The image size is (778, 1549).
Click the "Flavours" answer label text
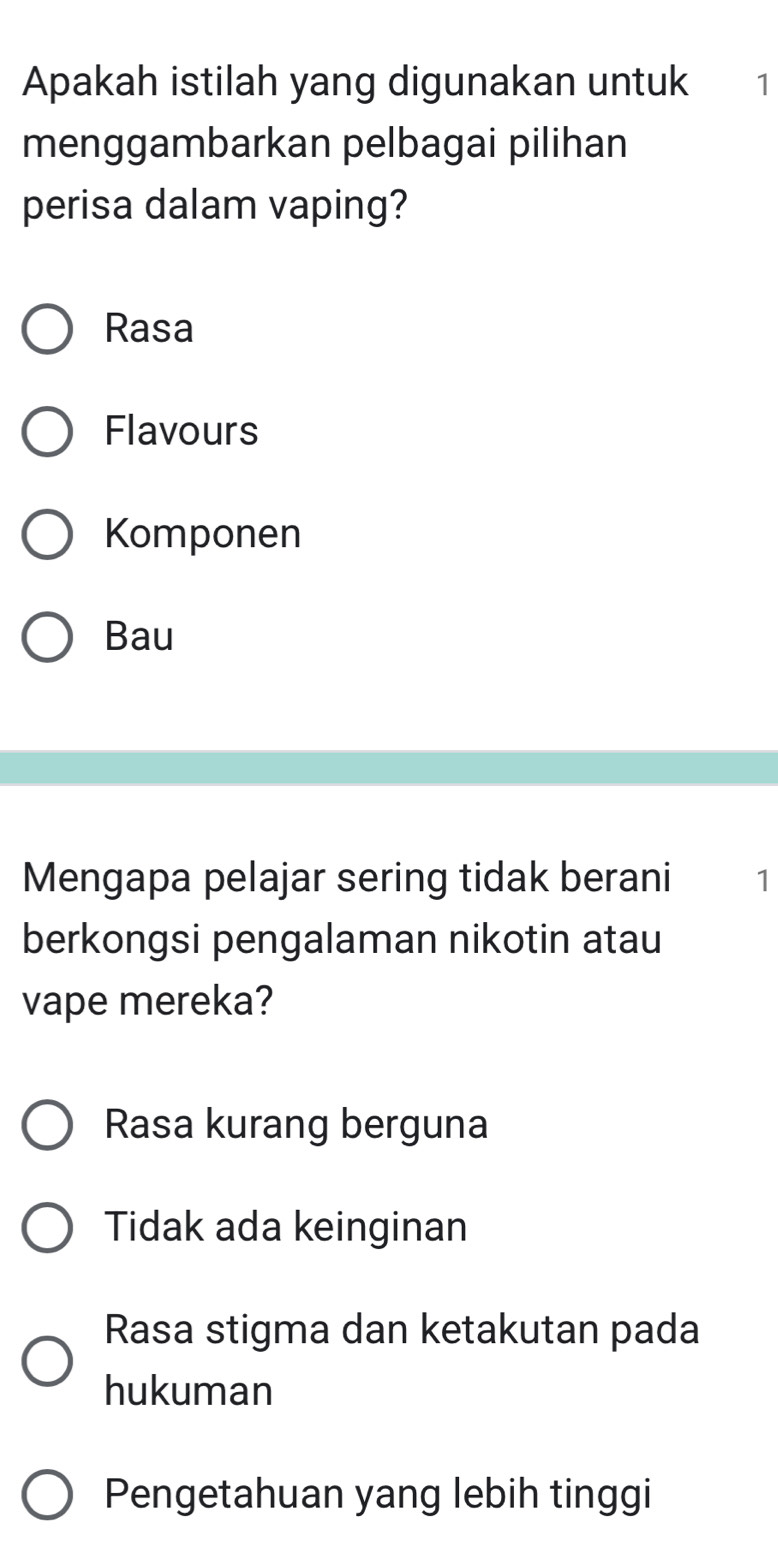pos(182,432)
